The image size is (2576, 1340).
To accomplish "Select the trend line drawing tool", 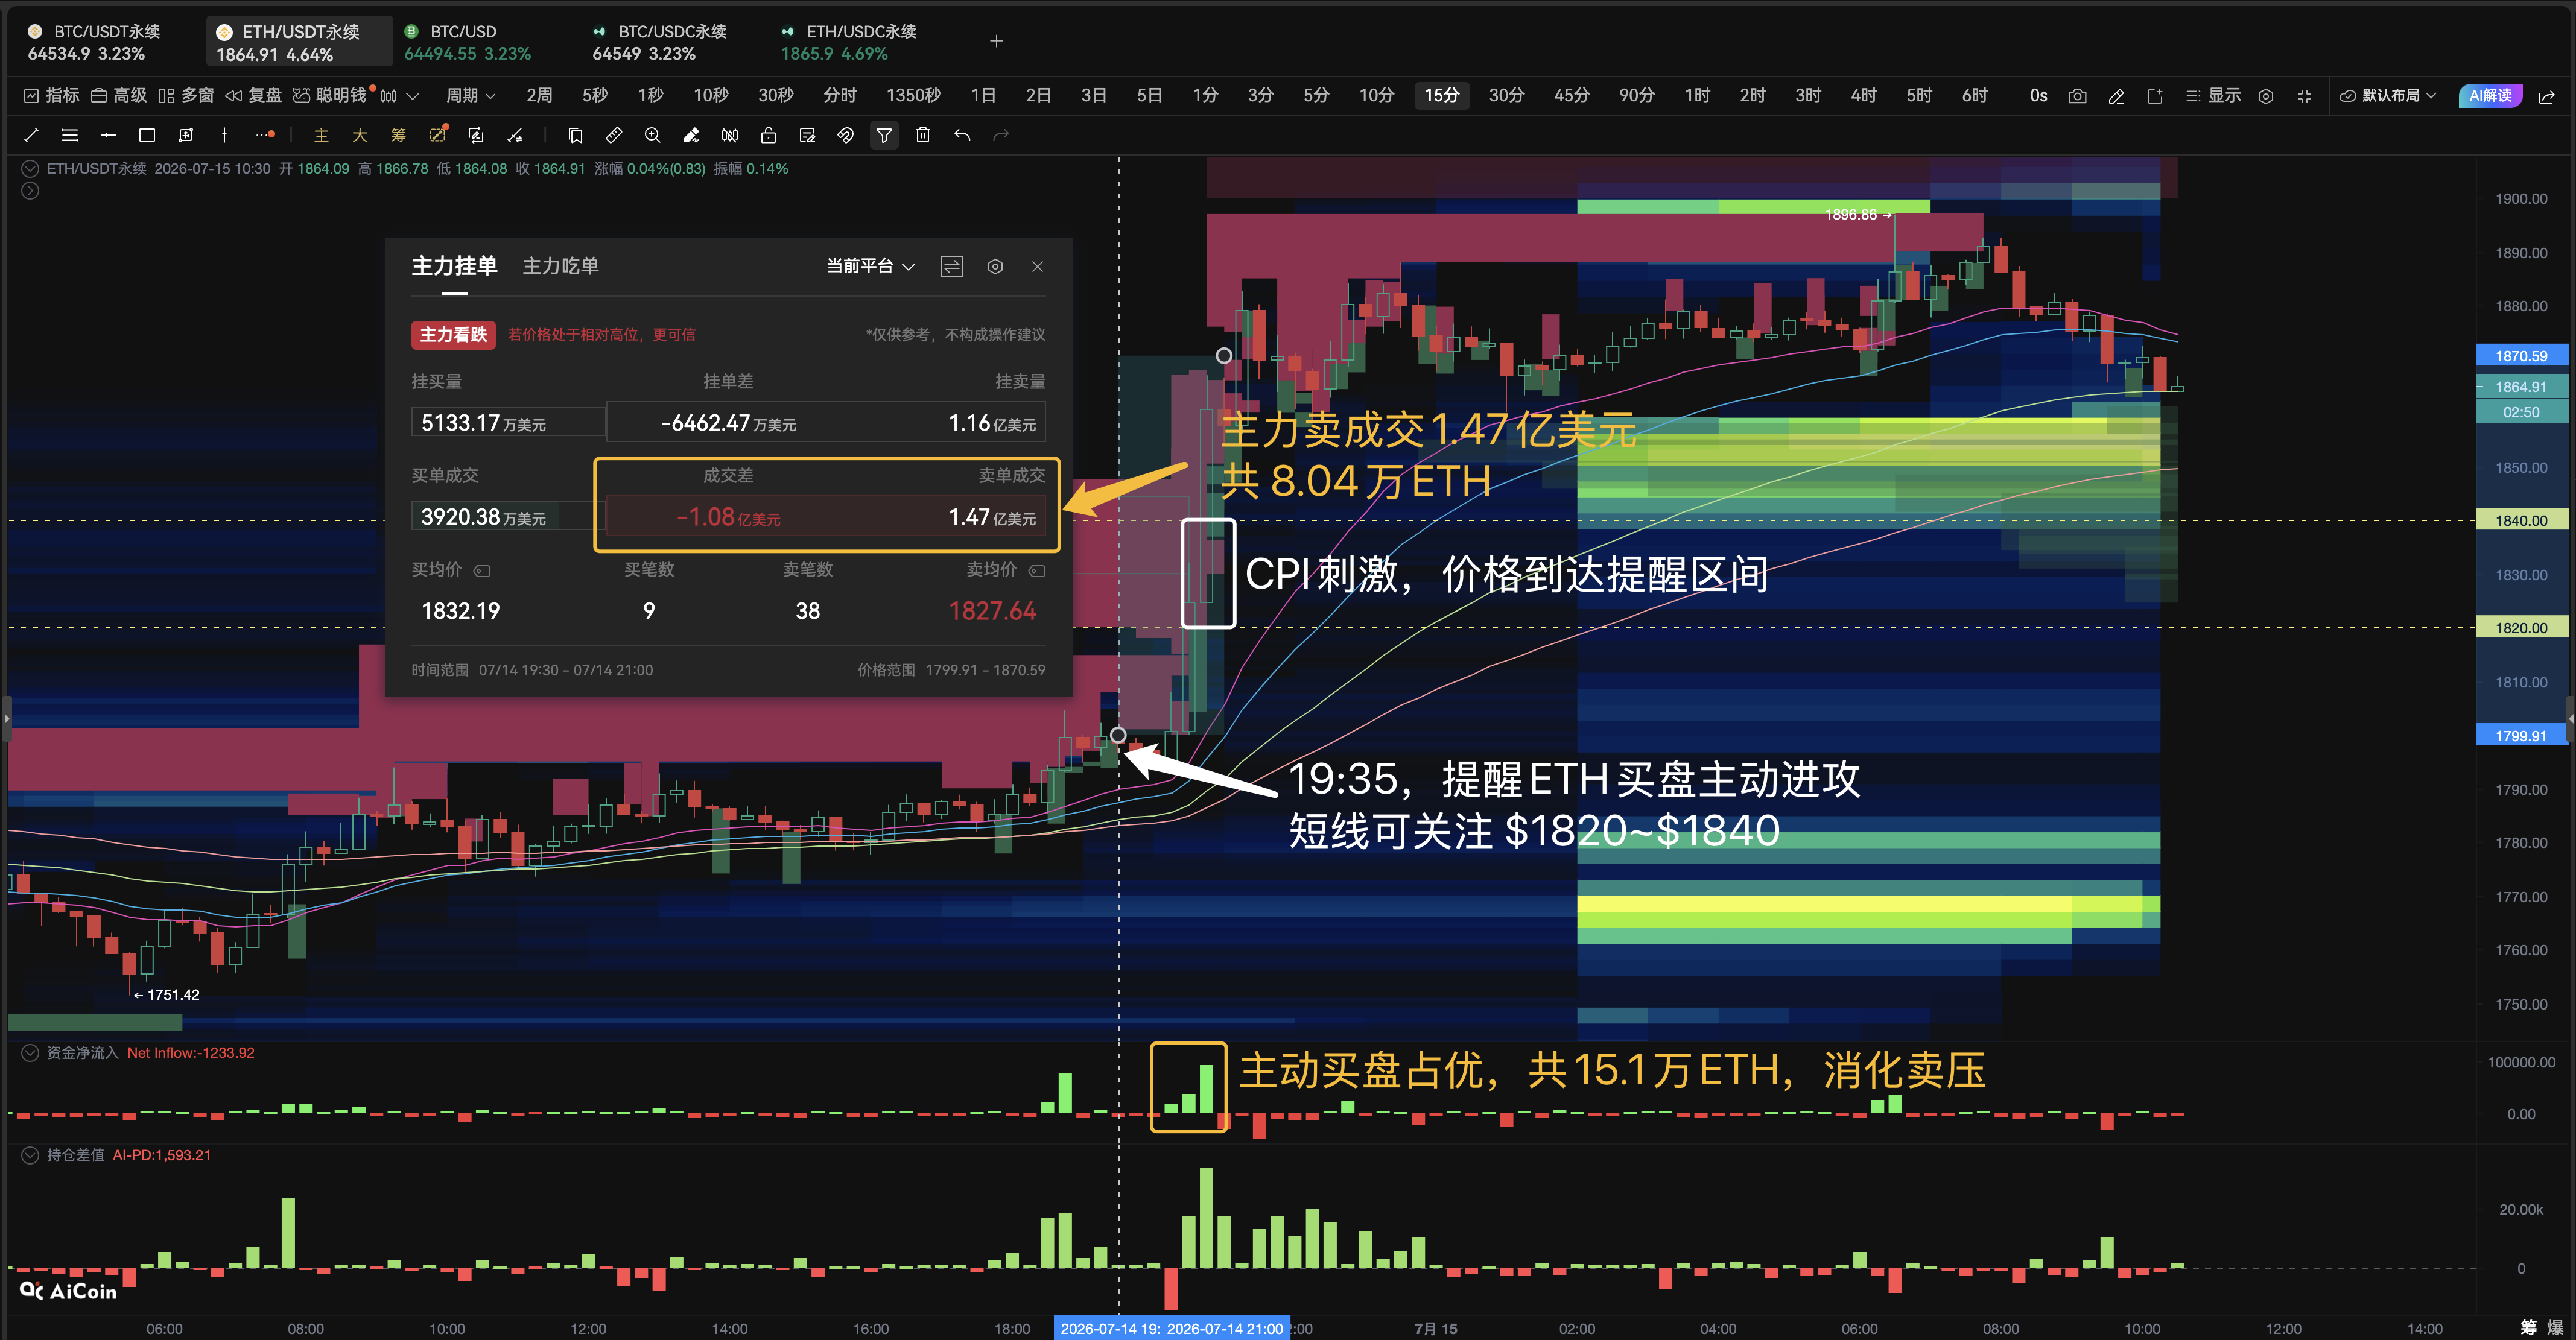I will pos(31,135).
